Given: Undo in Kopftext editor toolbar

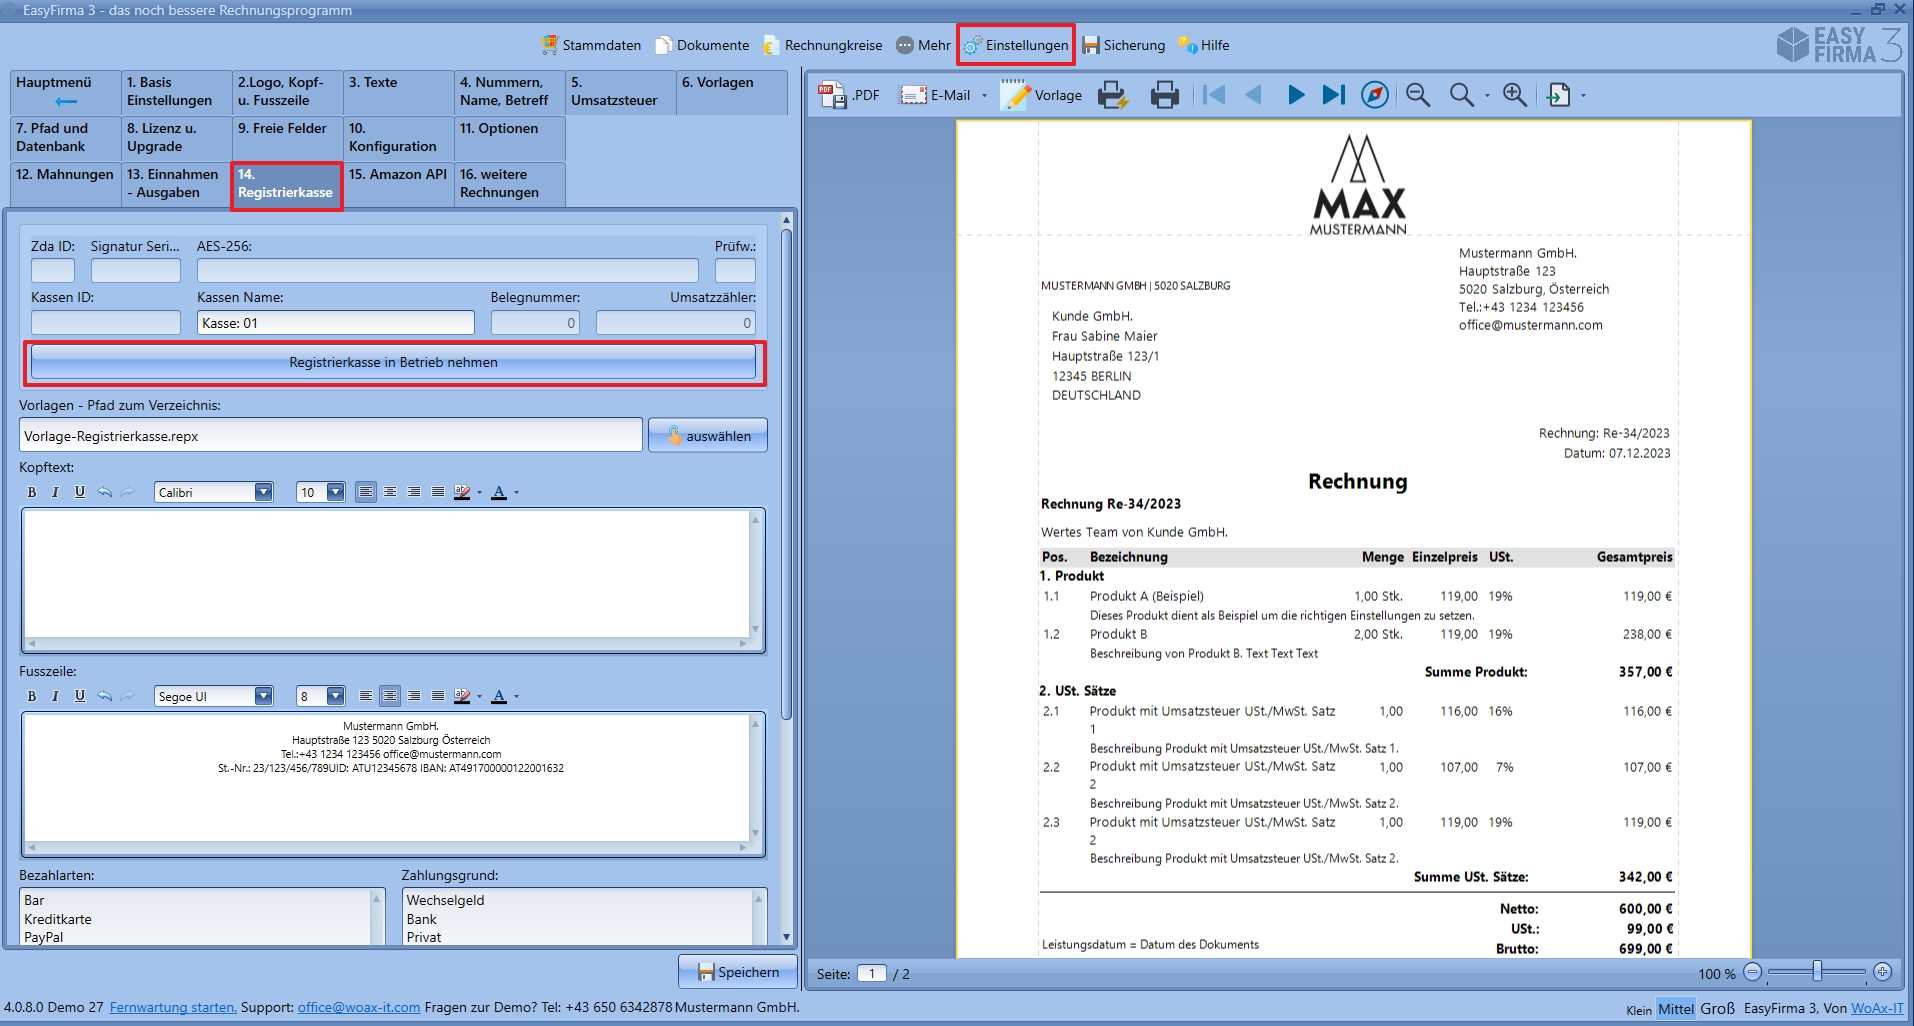Looking at the screenshot, I should pyautogui.click(x=105, y=492).
